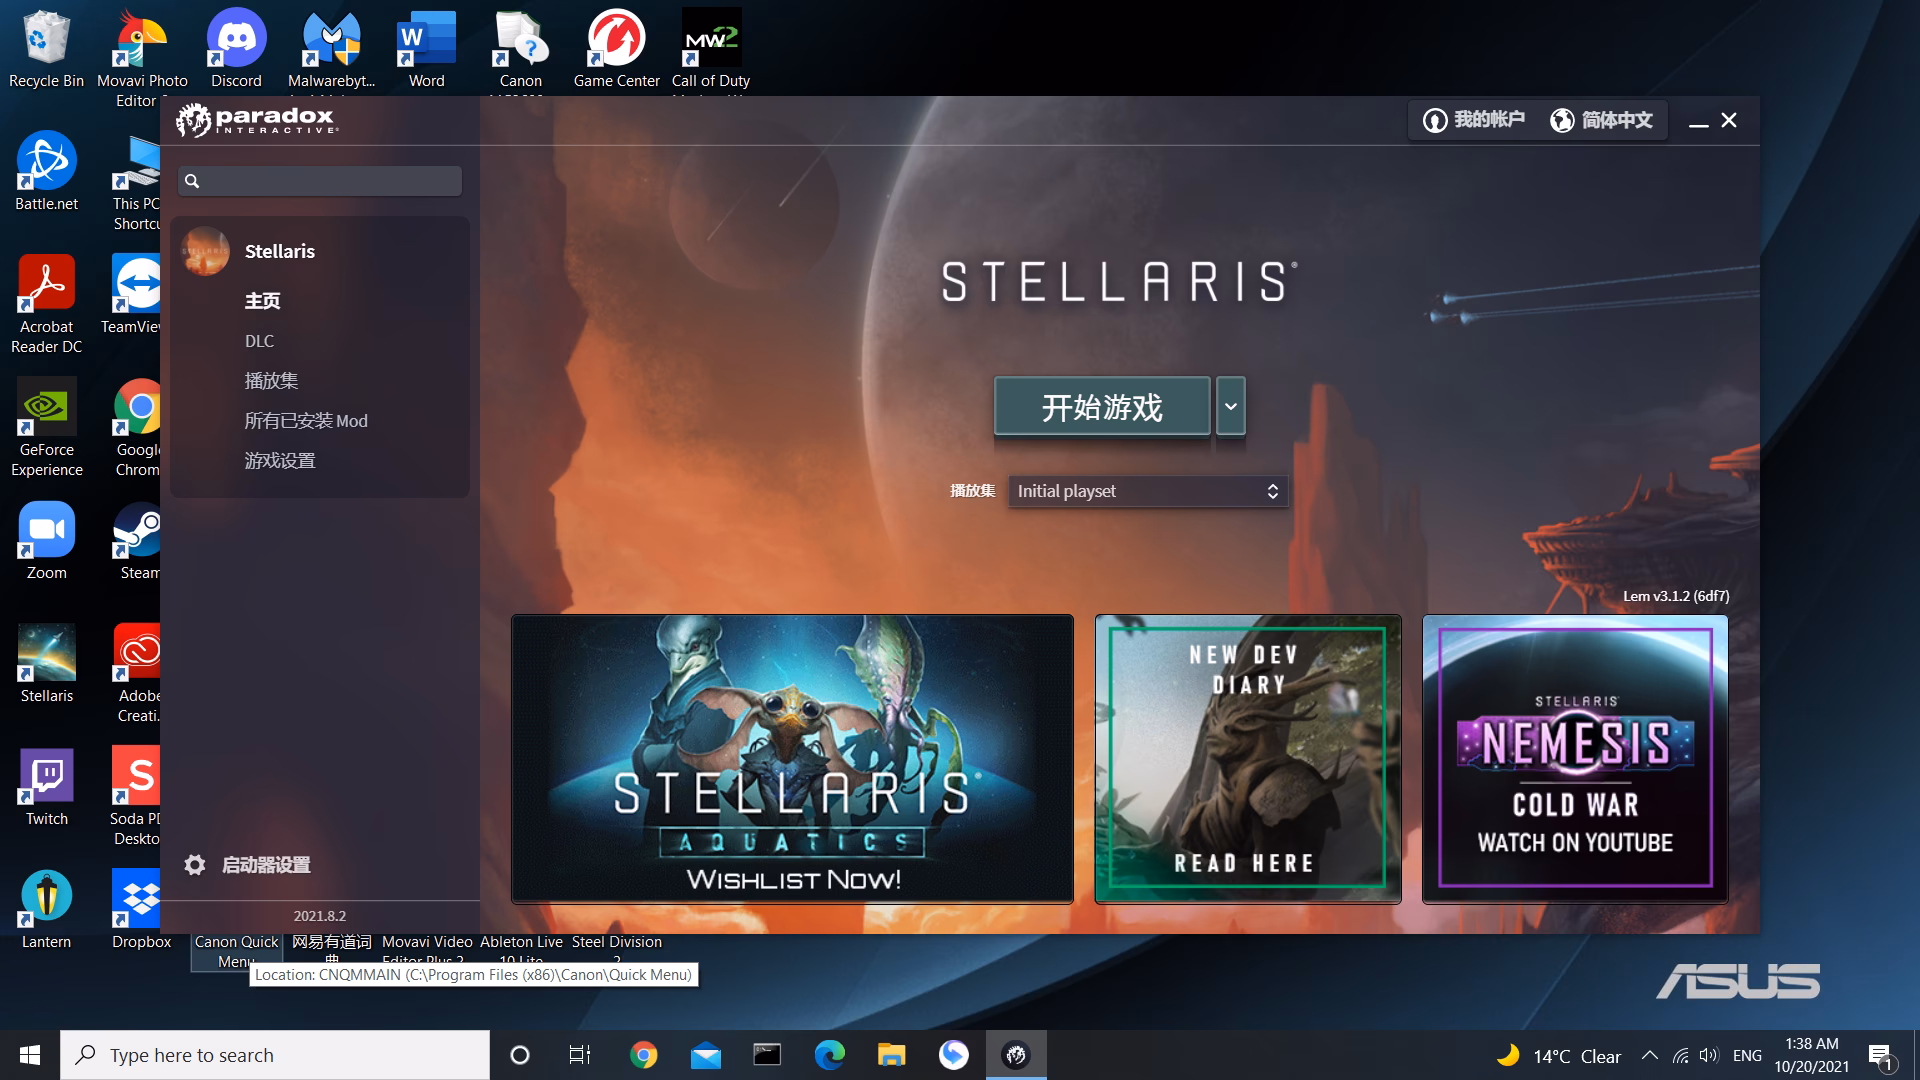Launch Chrome from the taskbar

click(643, 1055)
